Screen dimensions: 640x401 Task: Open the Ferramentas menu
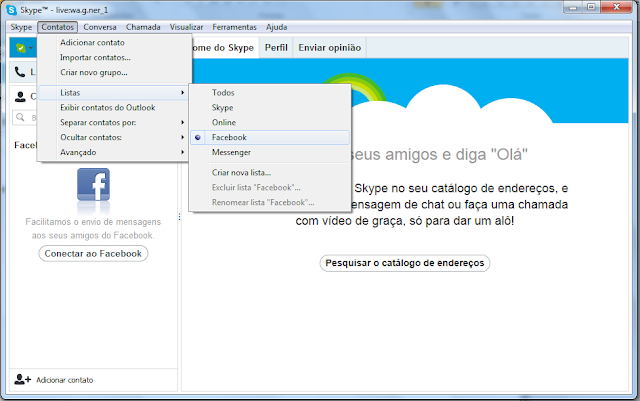pyautogui.click(x=234, y=27)
